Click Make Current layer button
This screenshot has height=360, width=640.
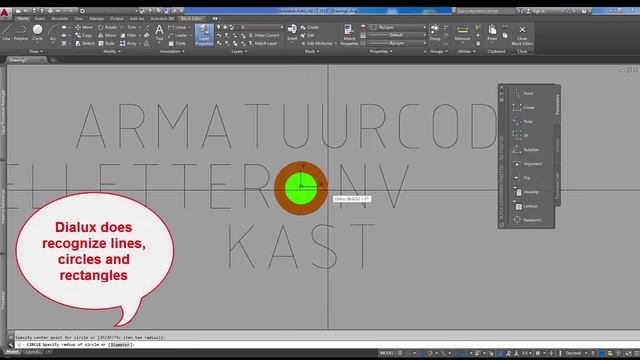pos(264,36)
